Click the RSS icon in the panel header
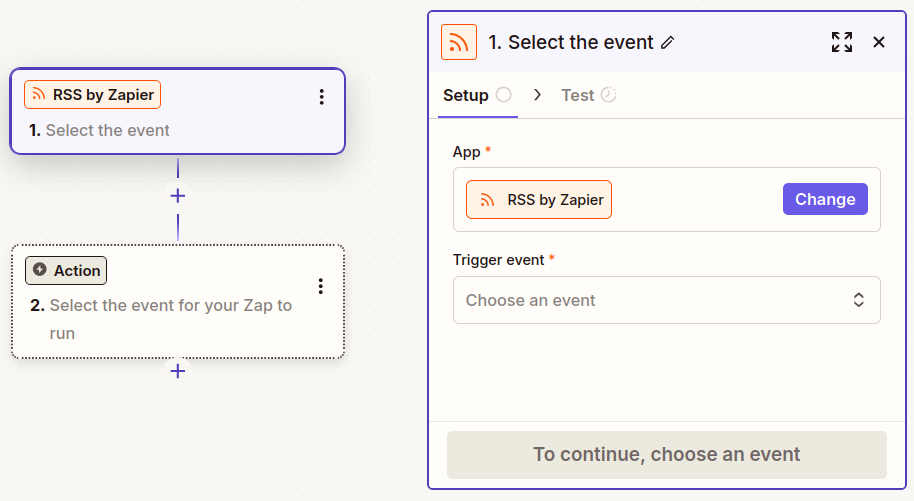Image resolution: width=914 pixels, height=501 pixels. (459, 42)
